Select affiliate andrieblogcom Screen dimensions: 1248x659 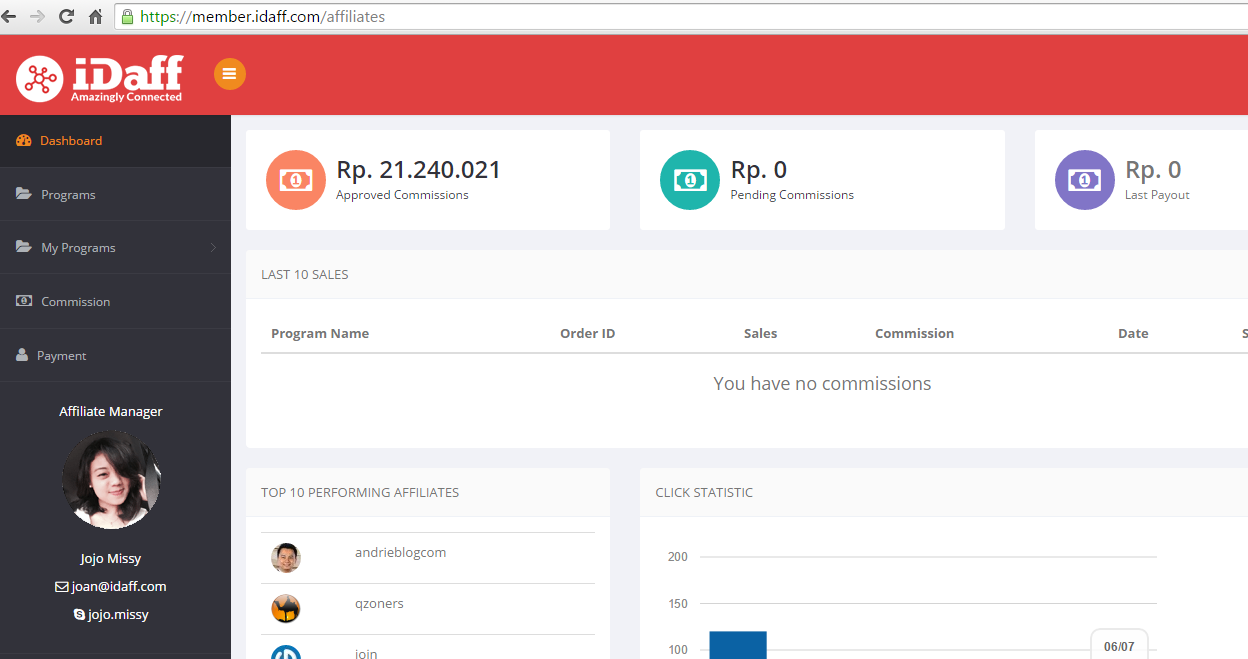400,552
